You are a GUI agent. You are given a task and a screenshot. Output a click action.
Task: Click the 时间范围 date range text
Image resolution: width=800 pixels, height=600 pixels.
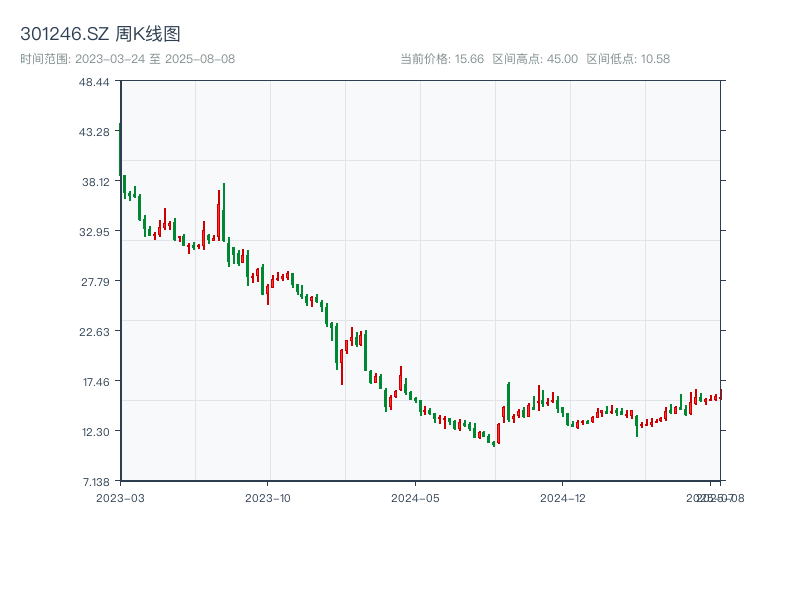(127, 59)
